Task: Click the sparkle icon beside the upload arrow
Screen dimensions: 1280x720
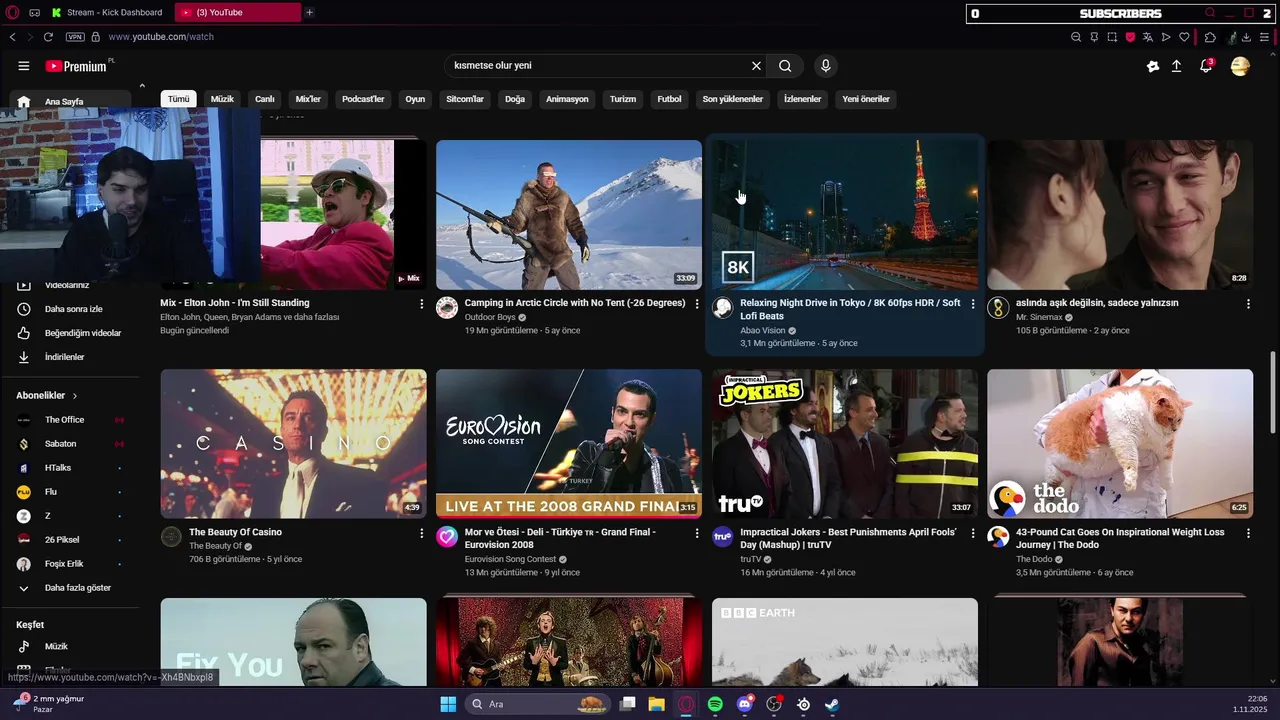Action: 1153,66
